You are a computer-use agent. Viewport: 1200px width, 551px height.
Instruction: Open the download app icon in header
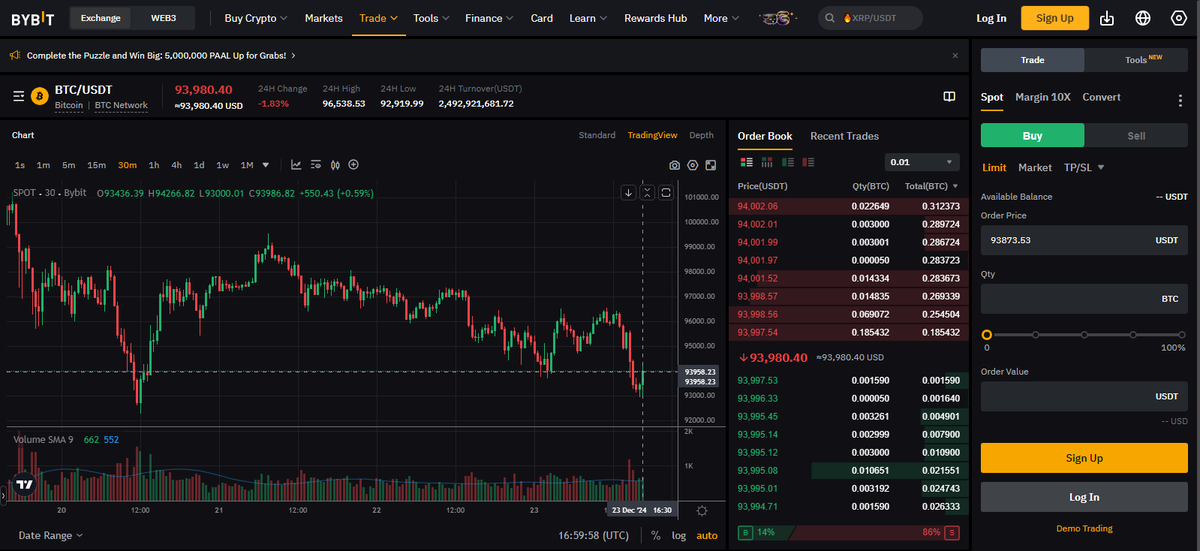(x=1106, y=18)
